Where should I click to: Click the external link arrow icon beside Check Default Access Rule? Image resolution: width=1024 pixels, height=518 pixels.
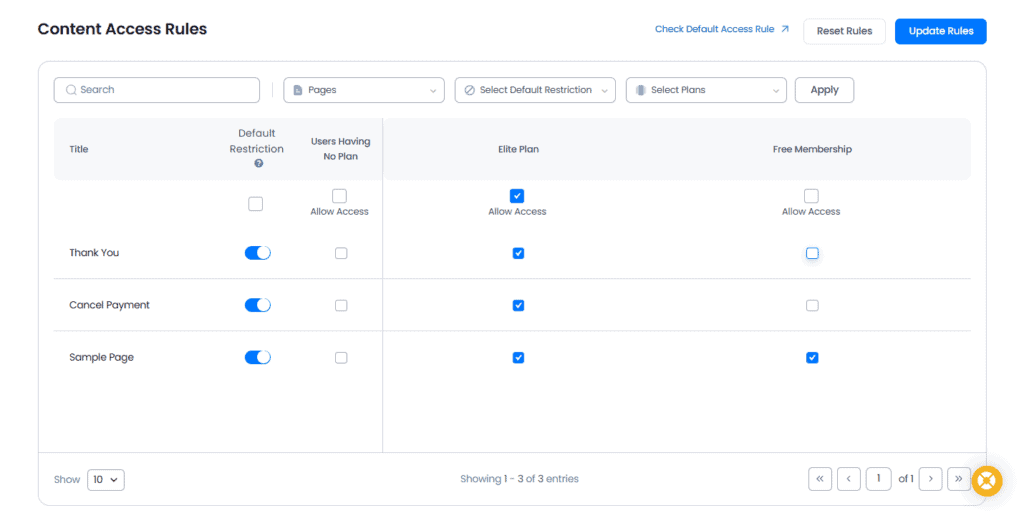pyautogui.click(x=785, y=29)
